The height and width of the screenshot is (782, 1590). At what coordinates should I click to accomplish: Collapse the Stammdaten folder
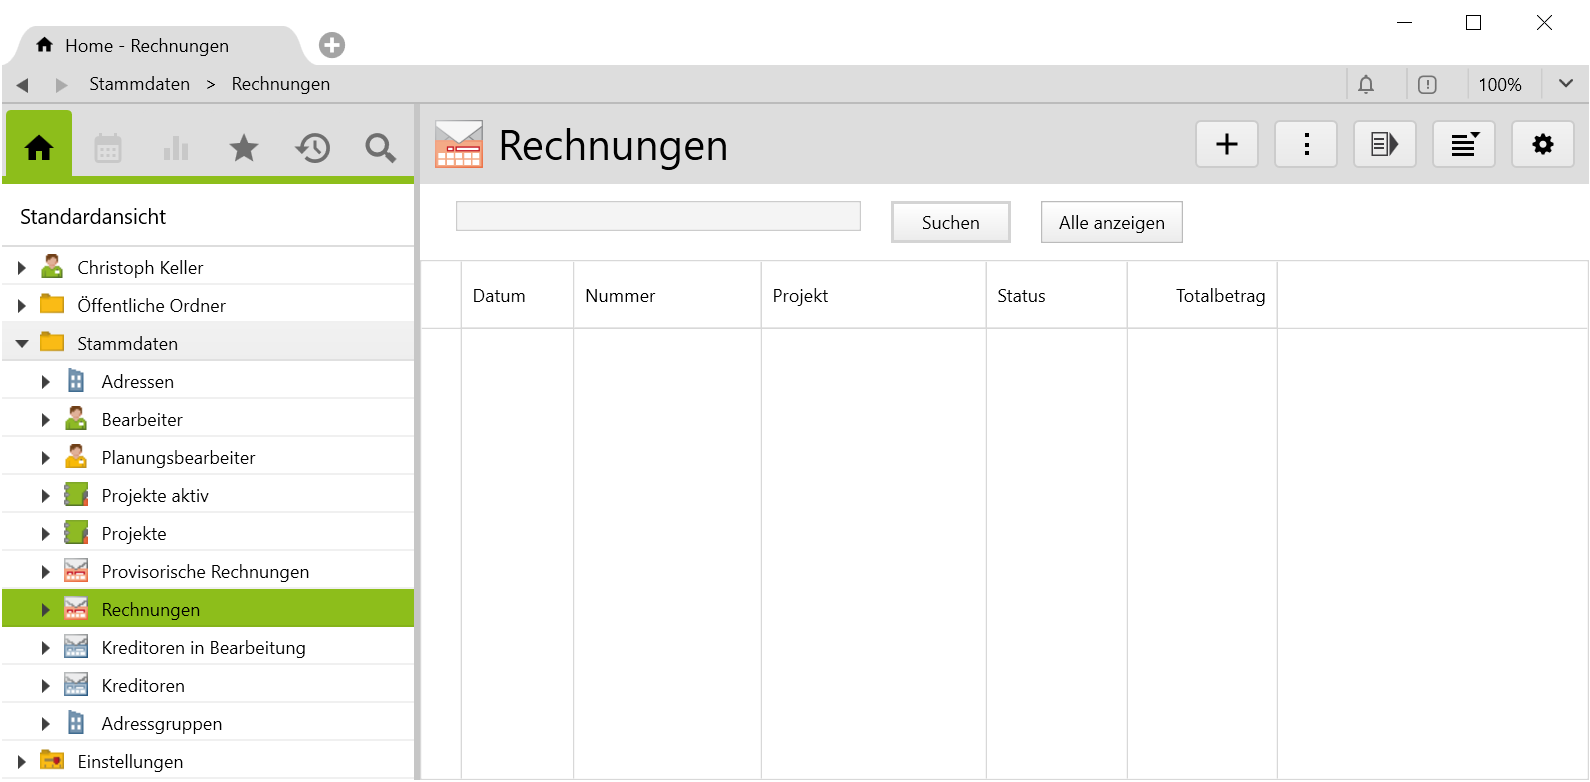[22, 344]
